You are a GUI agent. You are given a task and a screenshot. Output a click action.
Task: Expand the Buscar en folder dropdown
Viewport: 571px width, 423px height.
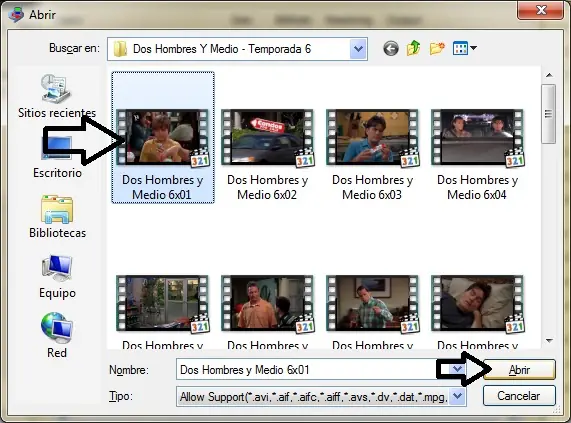tap(358, 49)
